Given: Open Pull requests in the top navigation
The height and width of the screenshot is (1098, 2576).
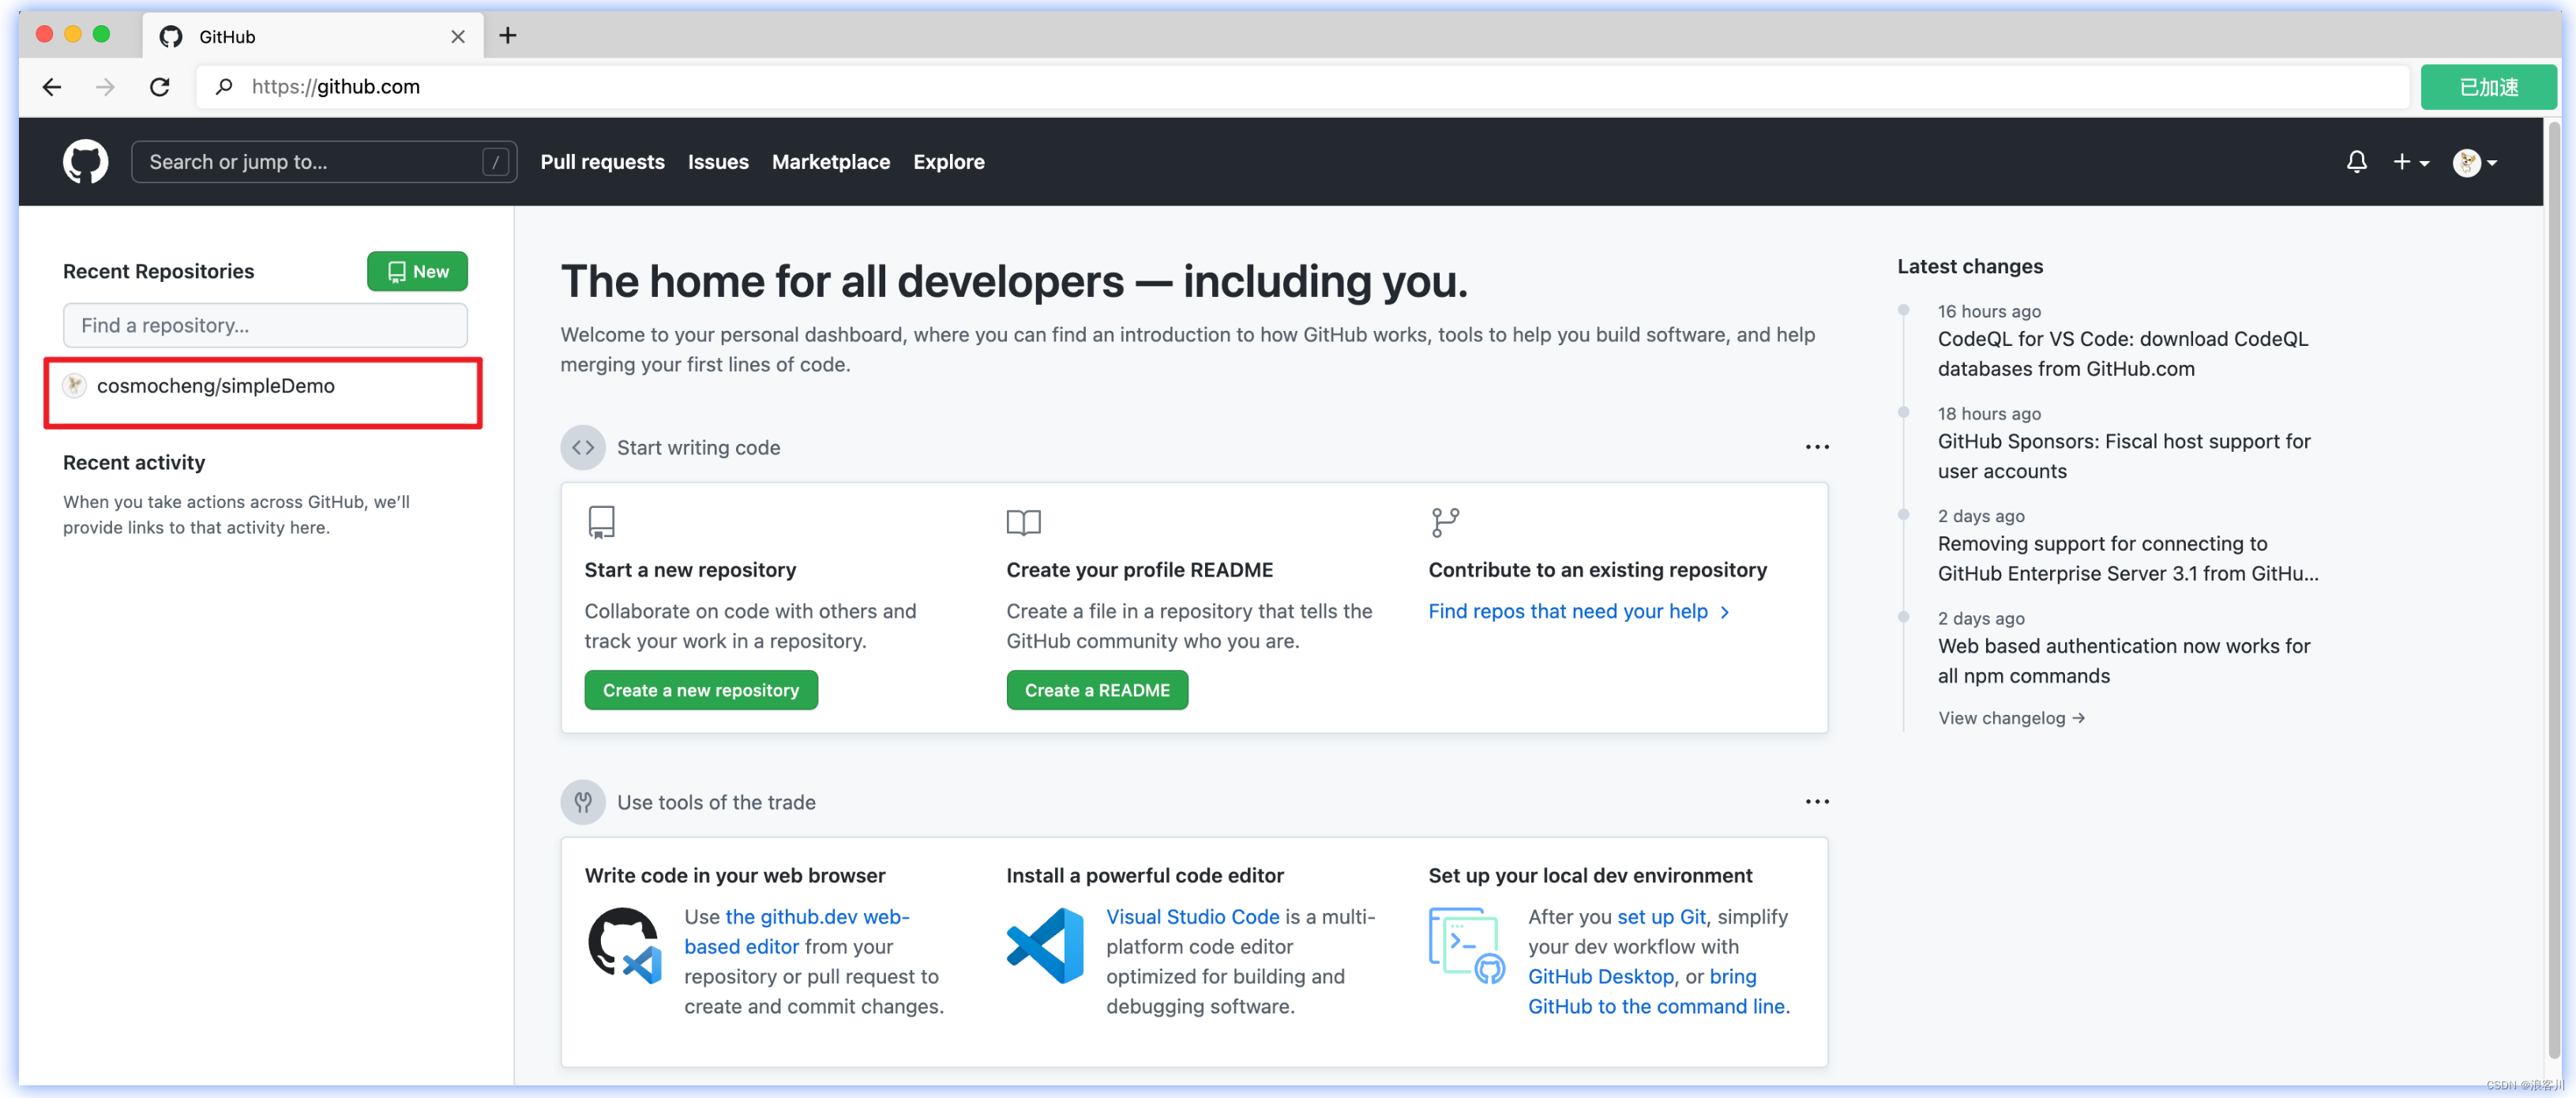Looking at the screenshot, I should click(x=602, y=162).
